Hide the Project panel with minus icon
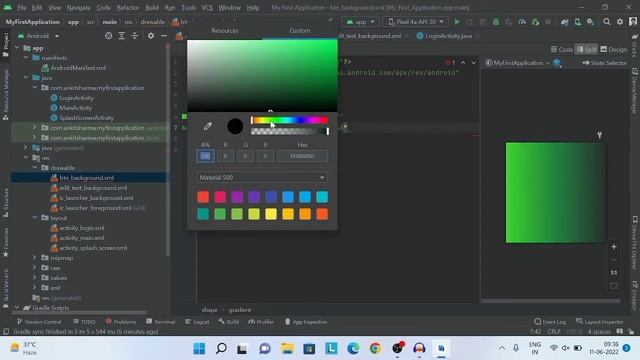 [x=164, y=36]
